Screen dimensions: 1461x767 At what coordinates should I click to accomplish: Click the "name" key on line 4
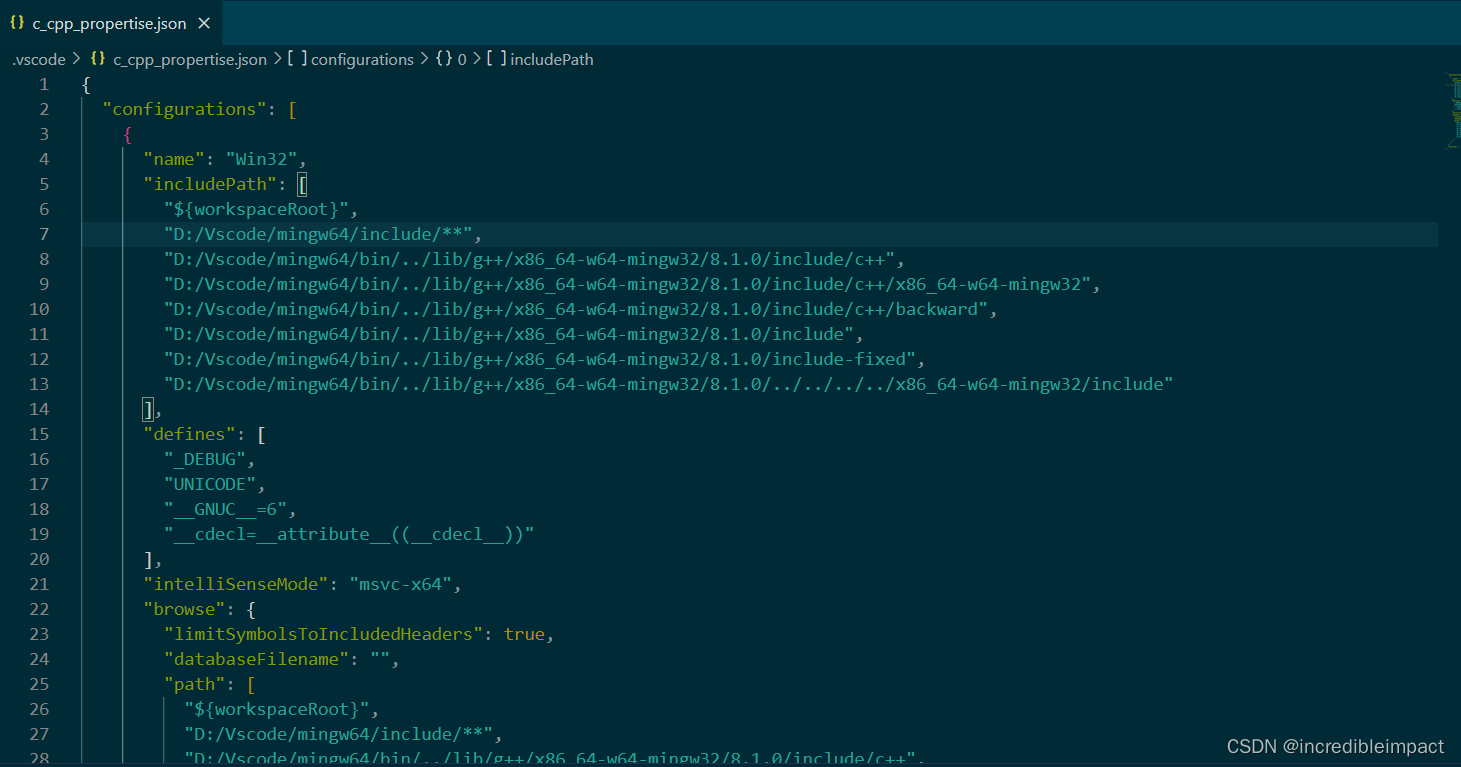click(174, 159)
